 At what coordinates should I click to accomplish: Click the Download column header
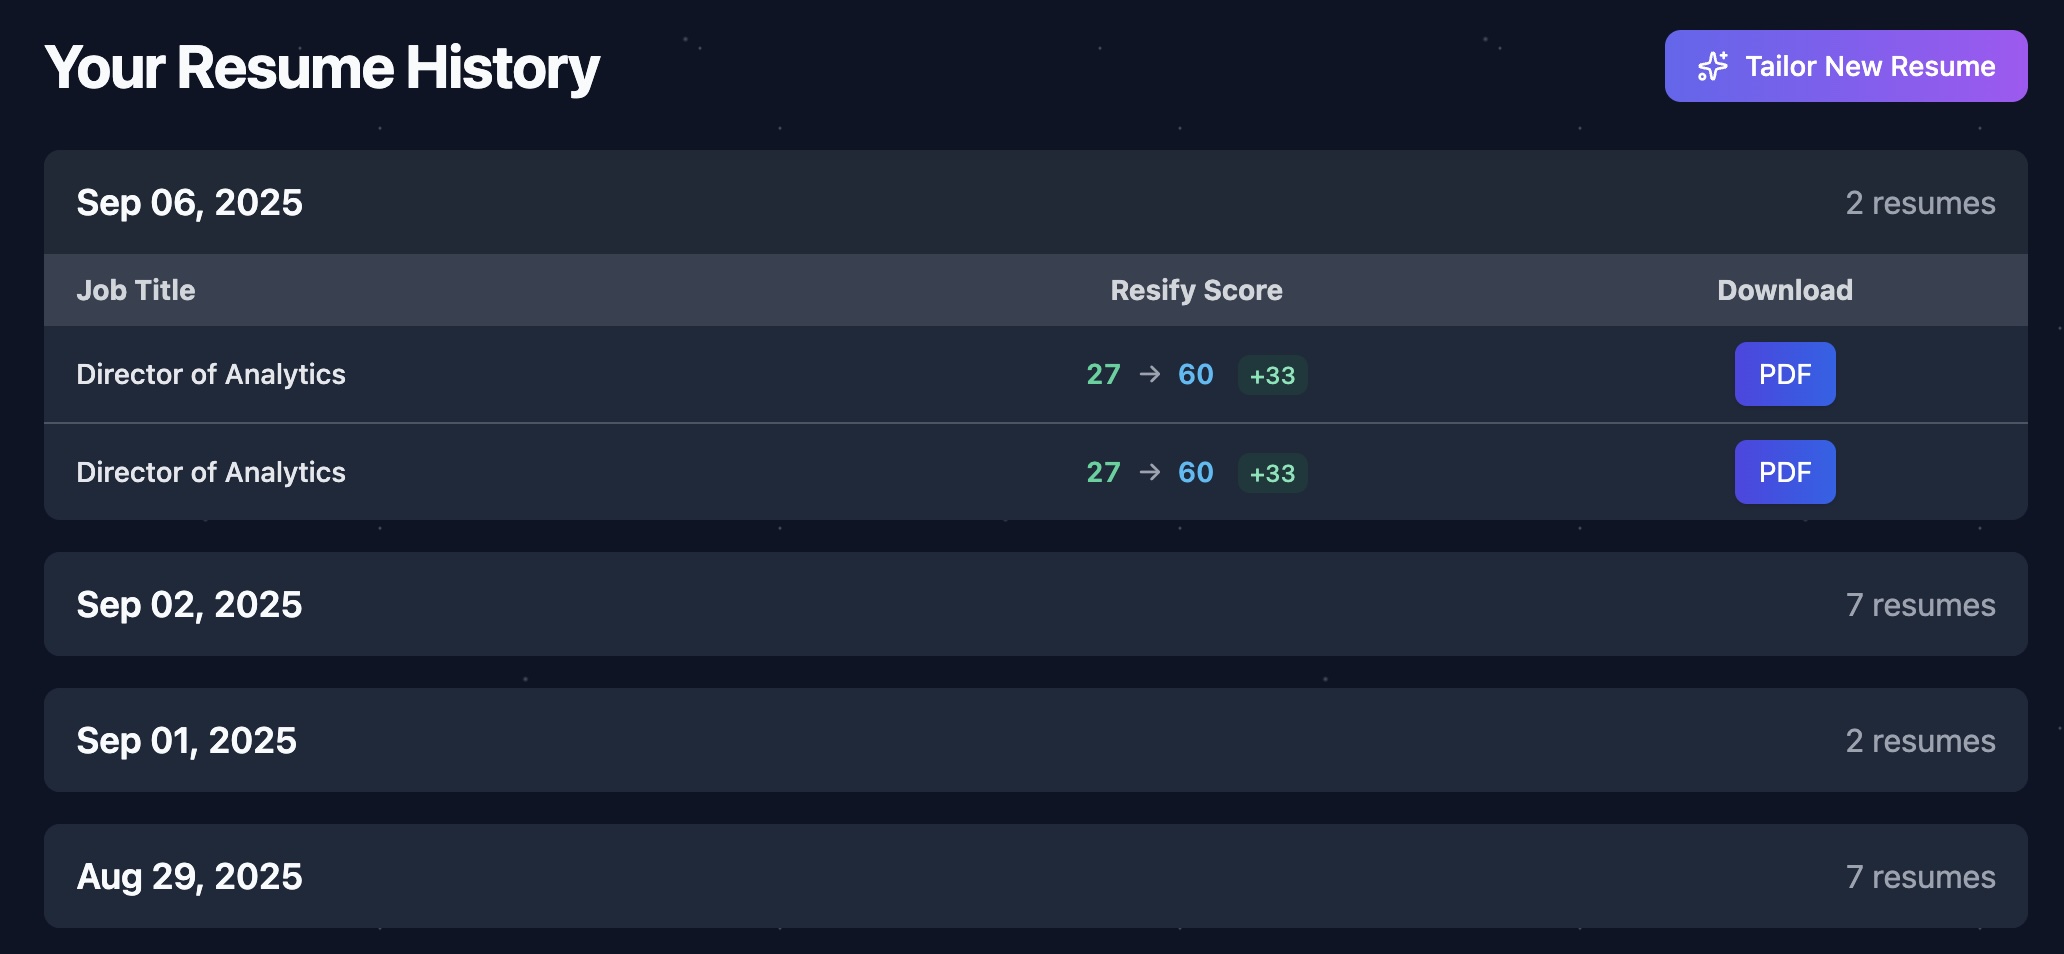point(1784,290)
